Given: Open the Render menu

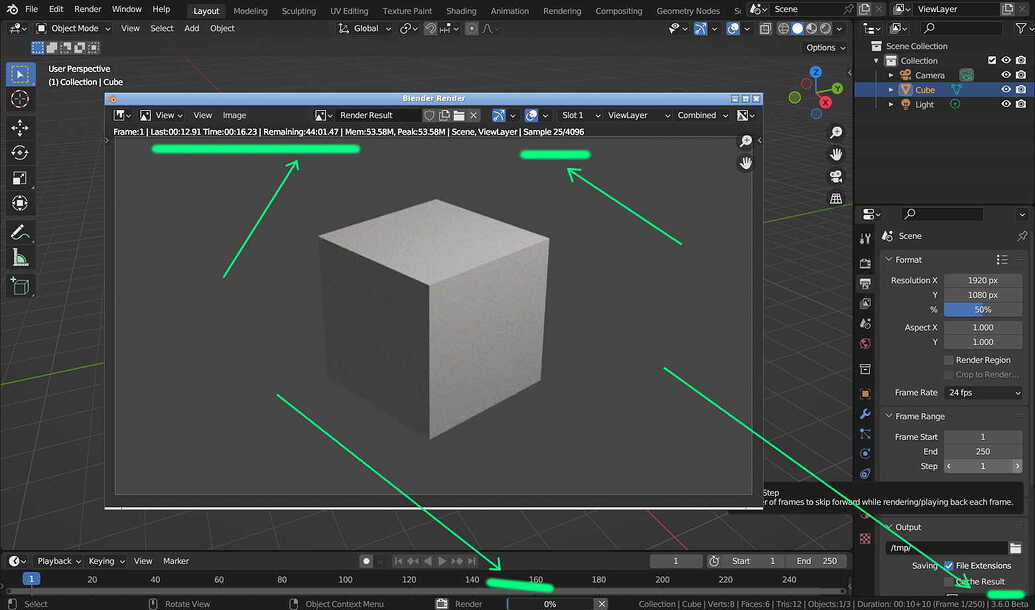Looking at the screenshot, I should (x=88, y=9).
